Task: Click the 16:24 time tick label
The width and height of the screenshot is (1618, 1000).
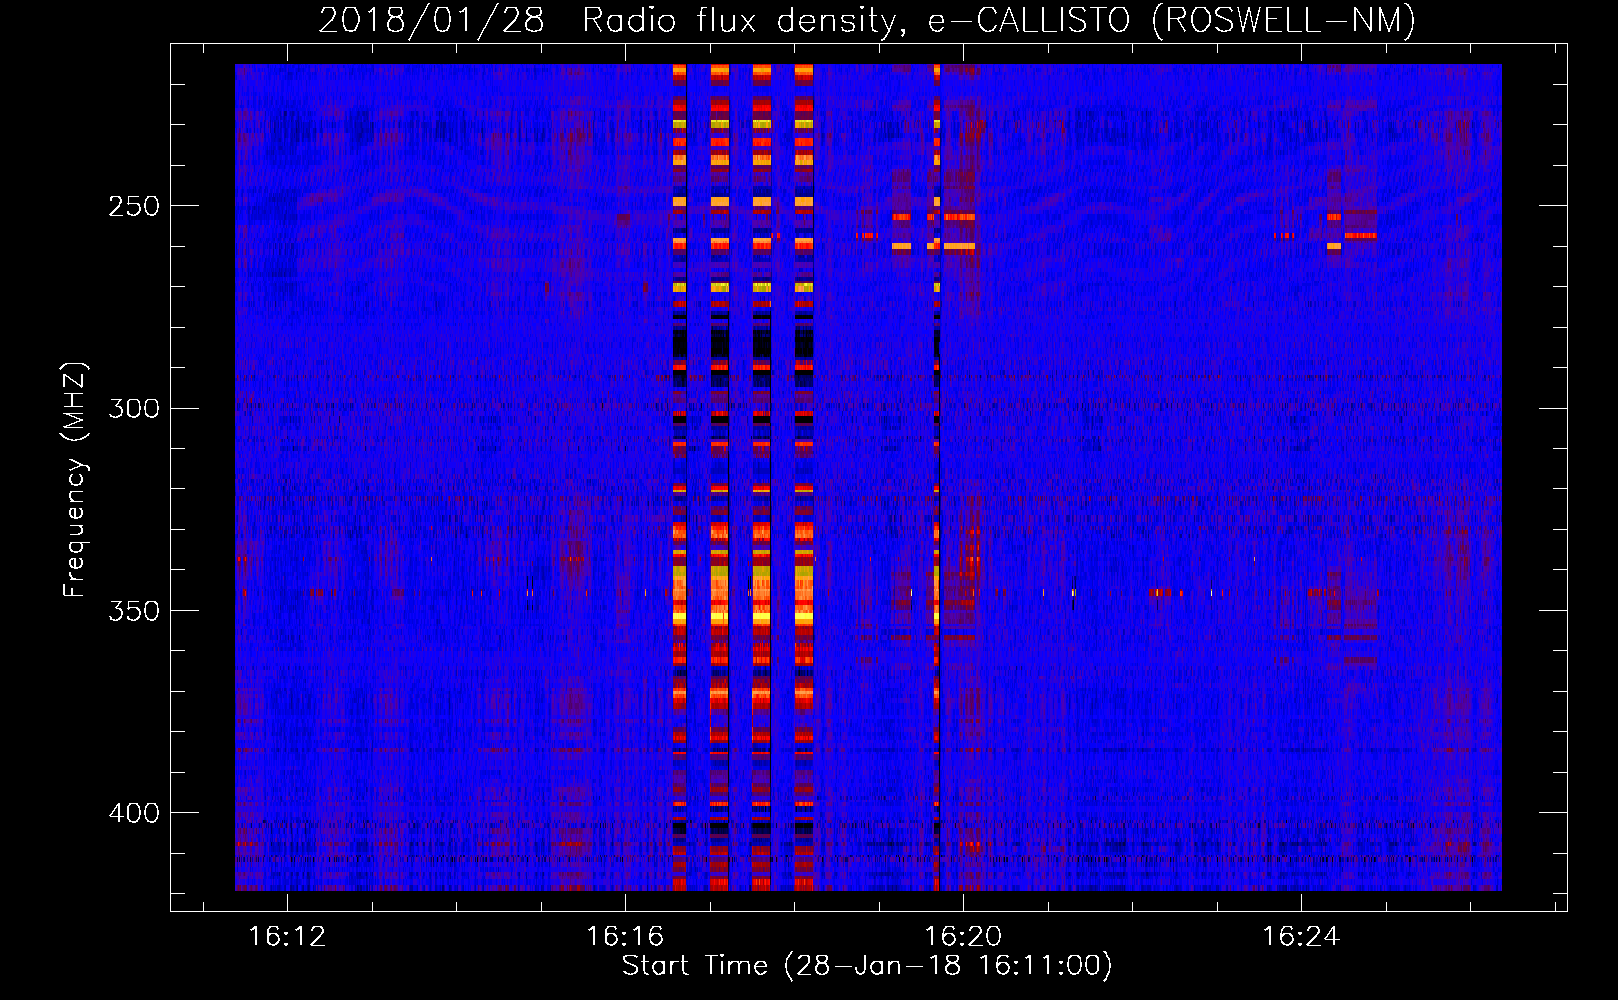Action: point(1301,936)
